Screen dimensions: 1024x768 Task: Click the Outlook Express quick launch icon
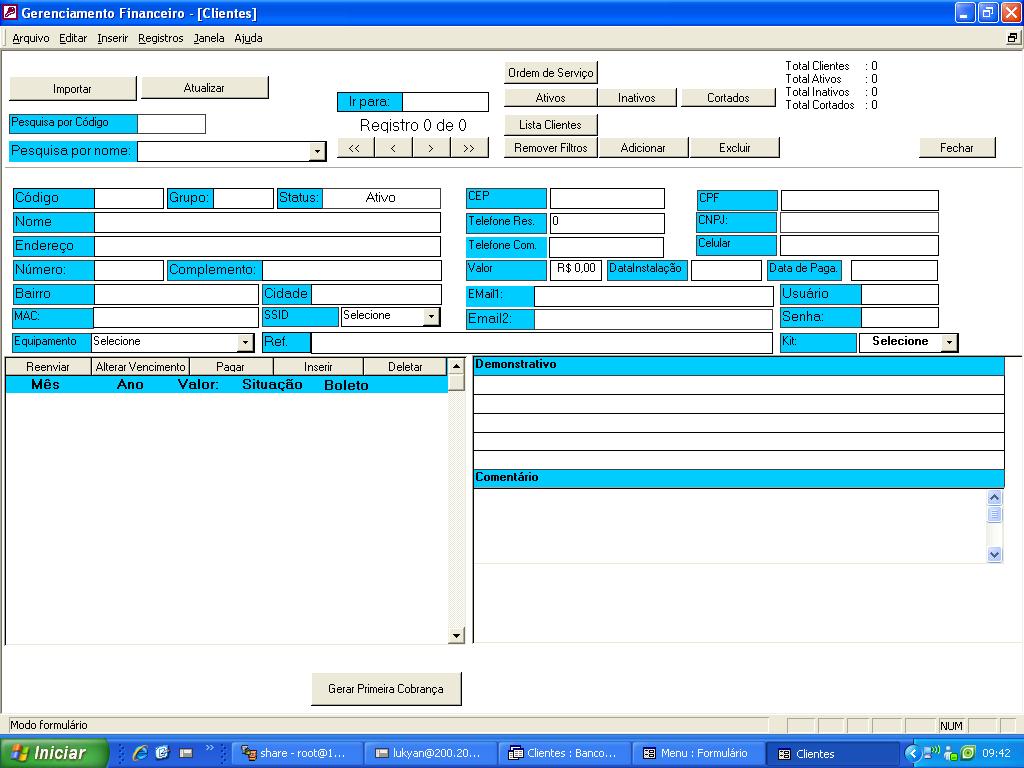[x=163, y=753]
